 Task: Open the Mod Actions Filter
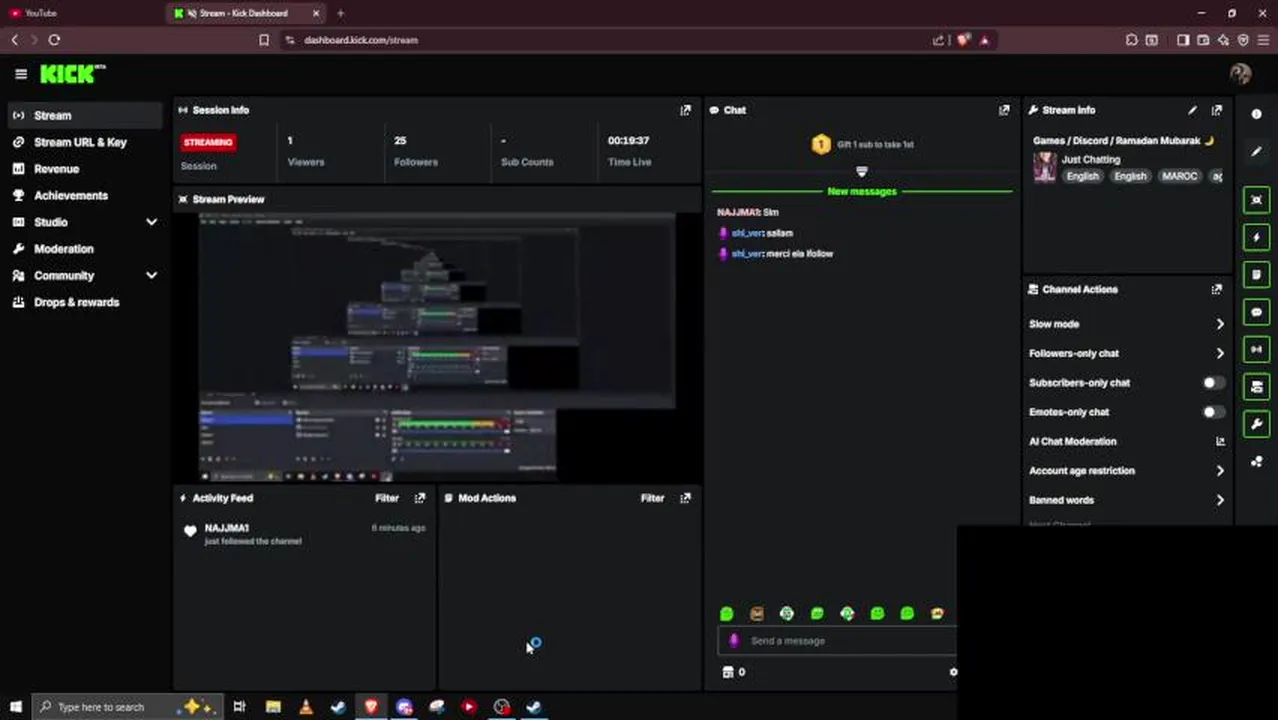(652, 498)
